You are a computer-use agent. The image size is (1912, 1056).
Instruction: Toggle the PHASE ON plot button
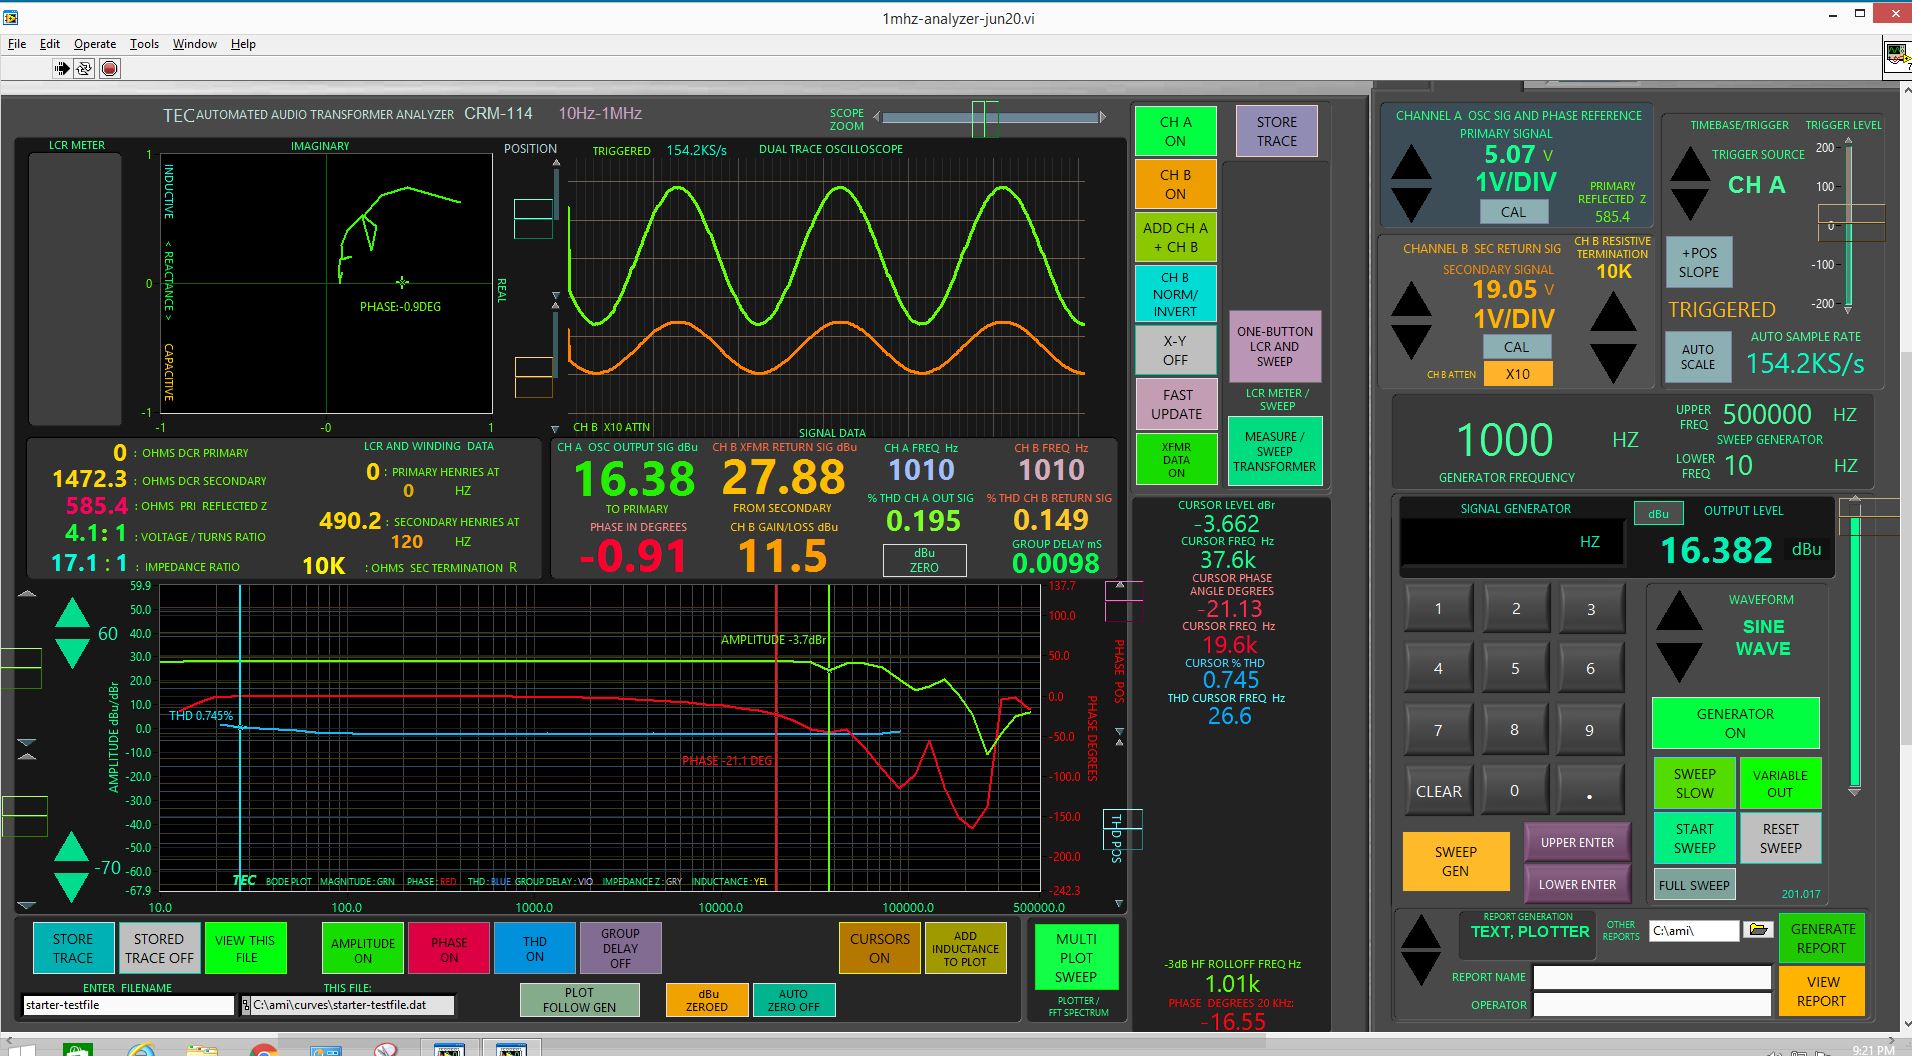449,948
